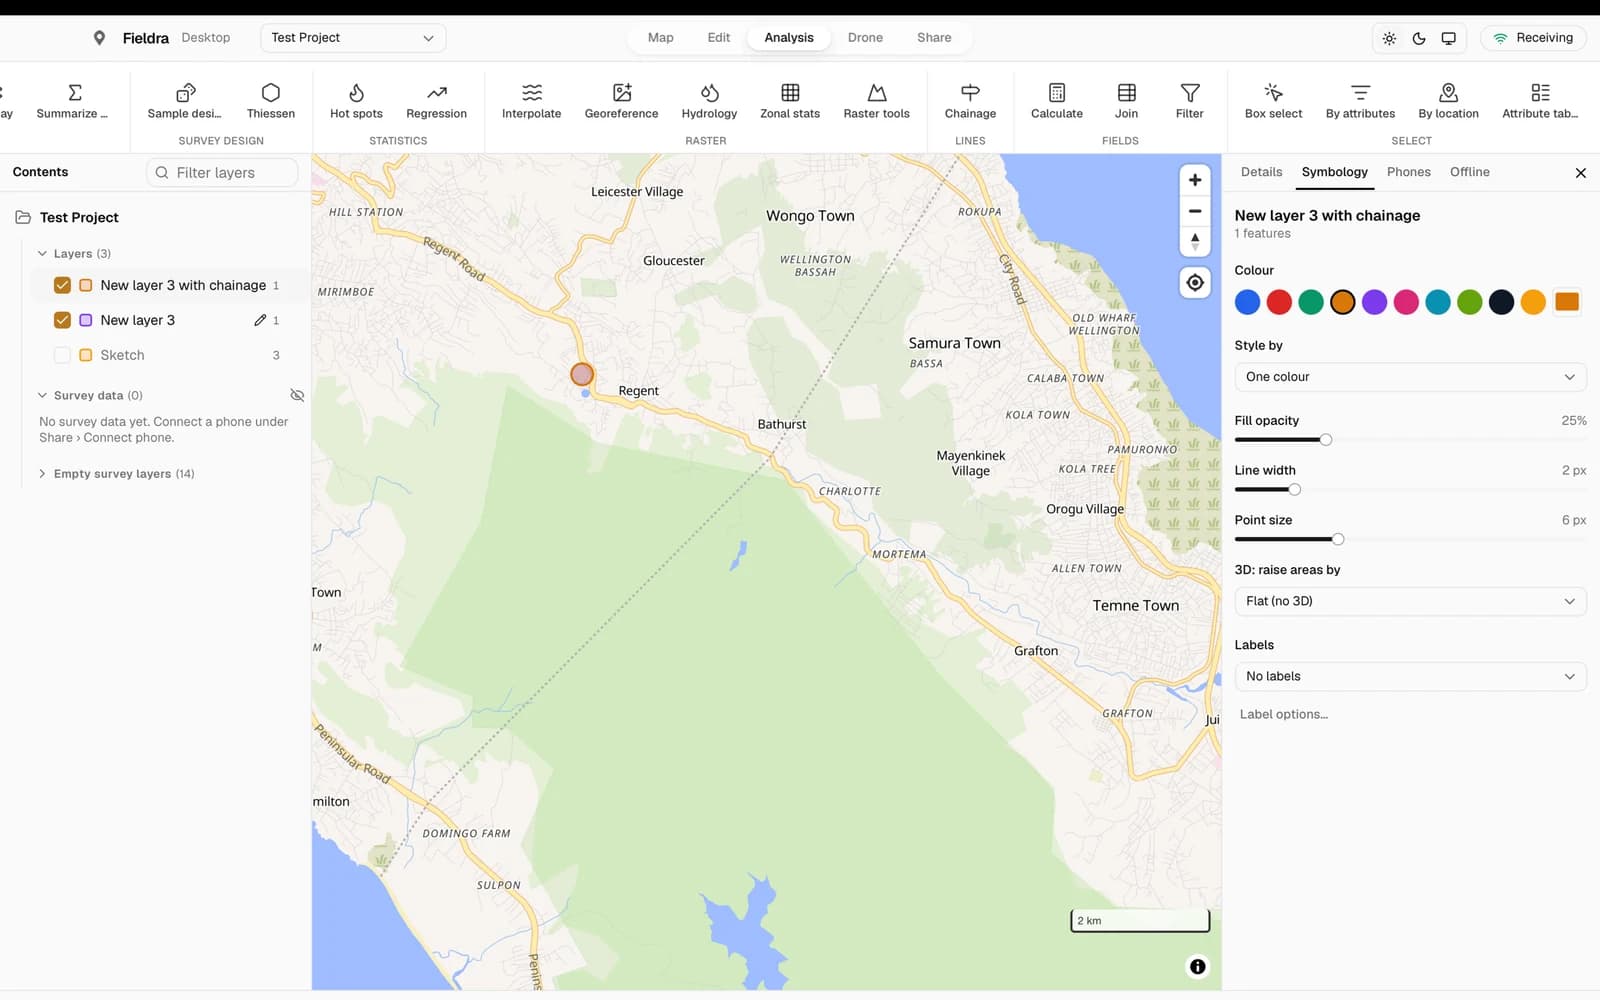
Task: Uncheck New layer 3 with chainage checkbox
Action: 62,285
